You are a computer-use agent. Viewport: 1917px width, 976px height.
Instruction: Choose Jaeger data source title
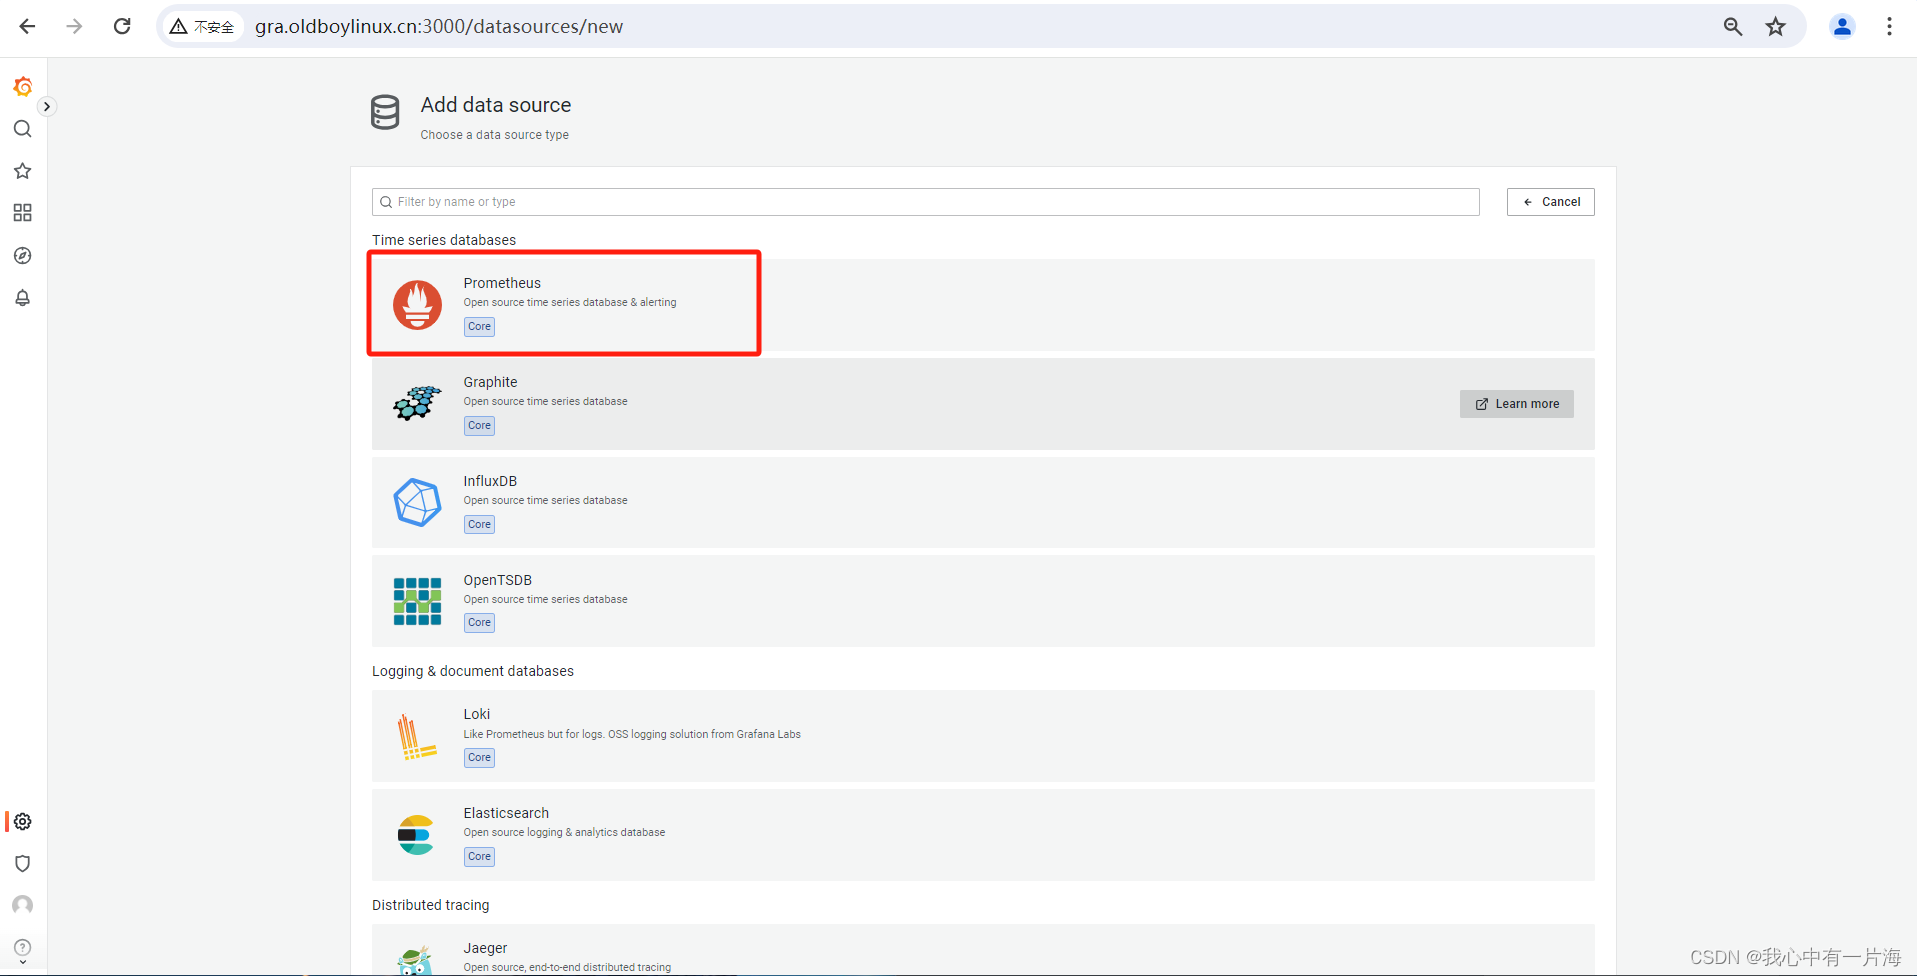pyautogui.click(x=485, y=948)
